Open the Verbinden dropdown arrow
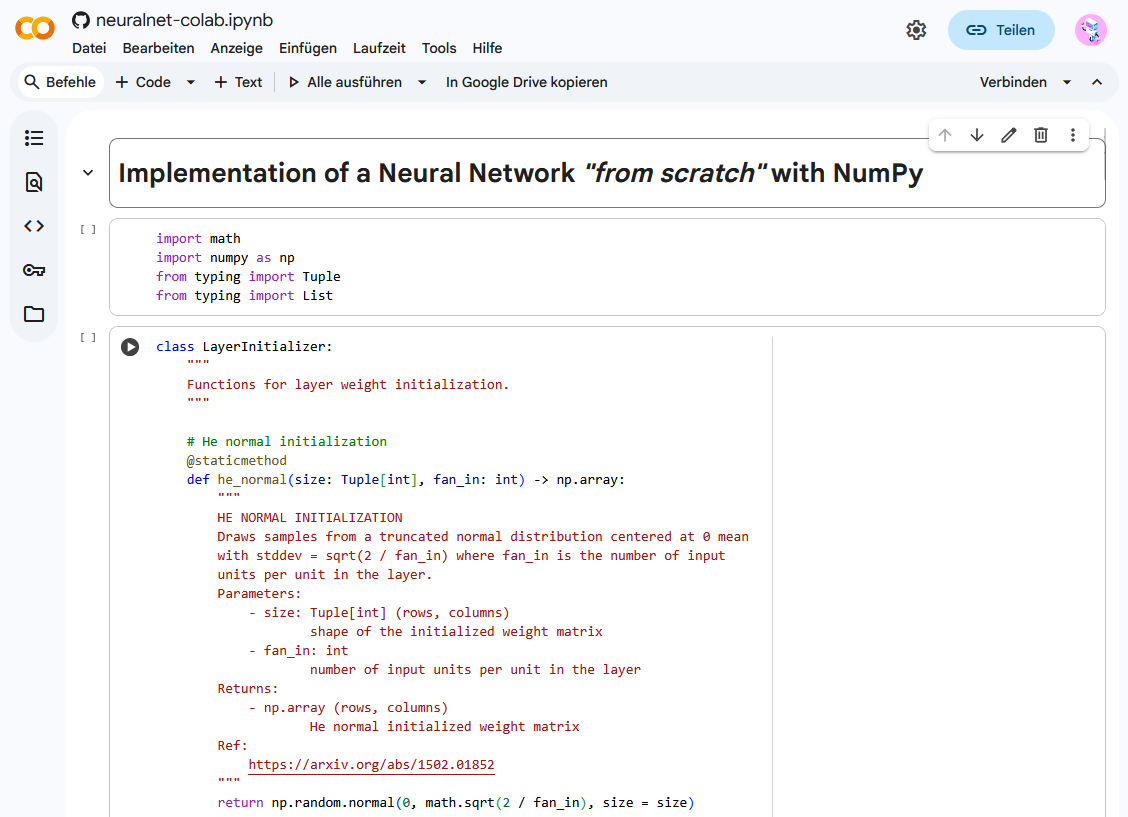Image resolution: width=1128 pixels, height=817 pixels. pyautogui.click(x=1067, y=82)
